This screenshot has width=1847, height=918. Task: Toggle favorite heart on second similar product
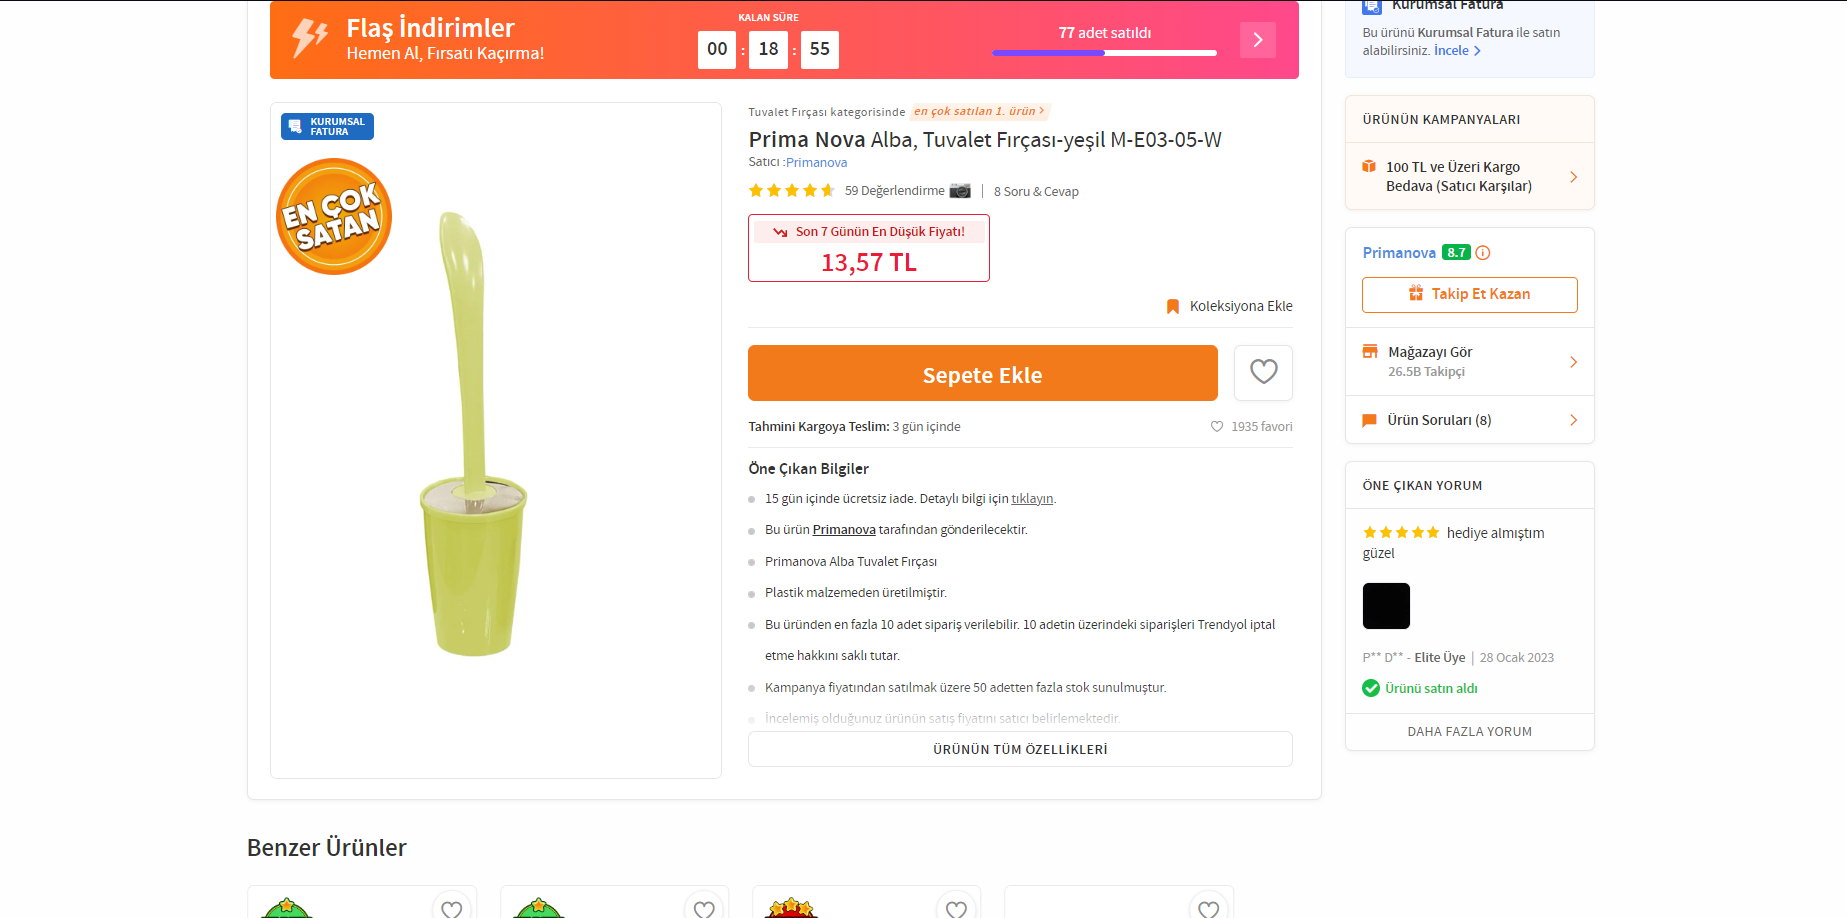(704, 908)
